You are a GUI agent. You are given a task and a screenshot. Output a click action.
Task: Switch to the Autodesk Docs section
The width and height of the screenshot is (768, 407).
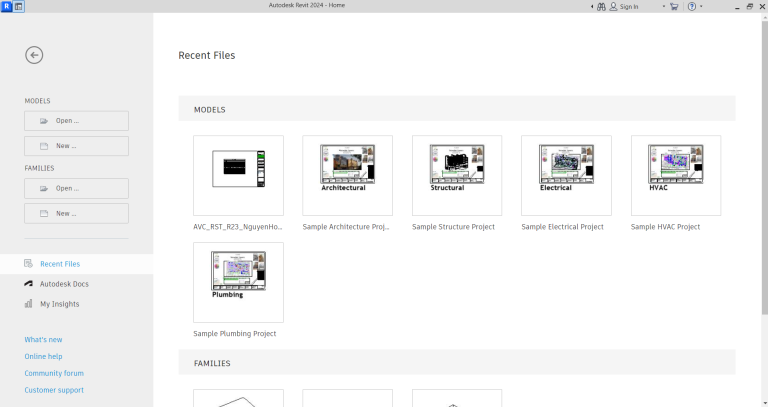tap(64, 284)
